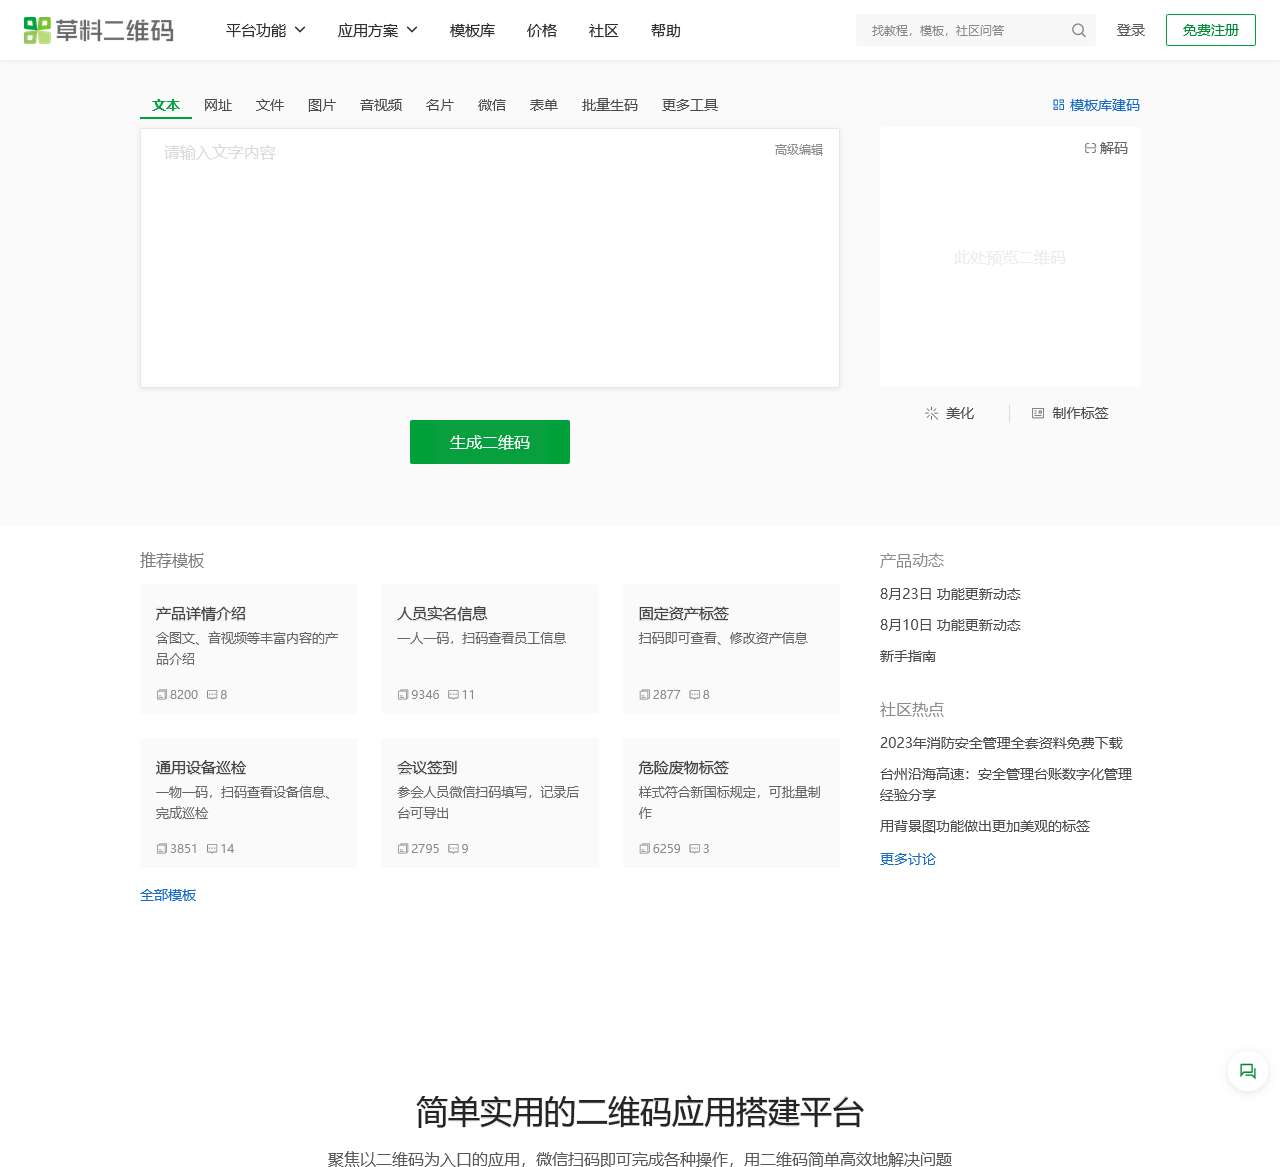Open the 更多工具 tab
Viewport: 1280px width, 1167px height.
pyautogui.click(x=690, y=105)
